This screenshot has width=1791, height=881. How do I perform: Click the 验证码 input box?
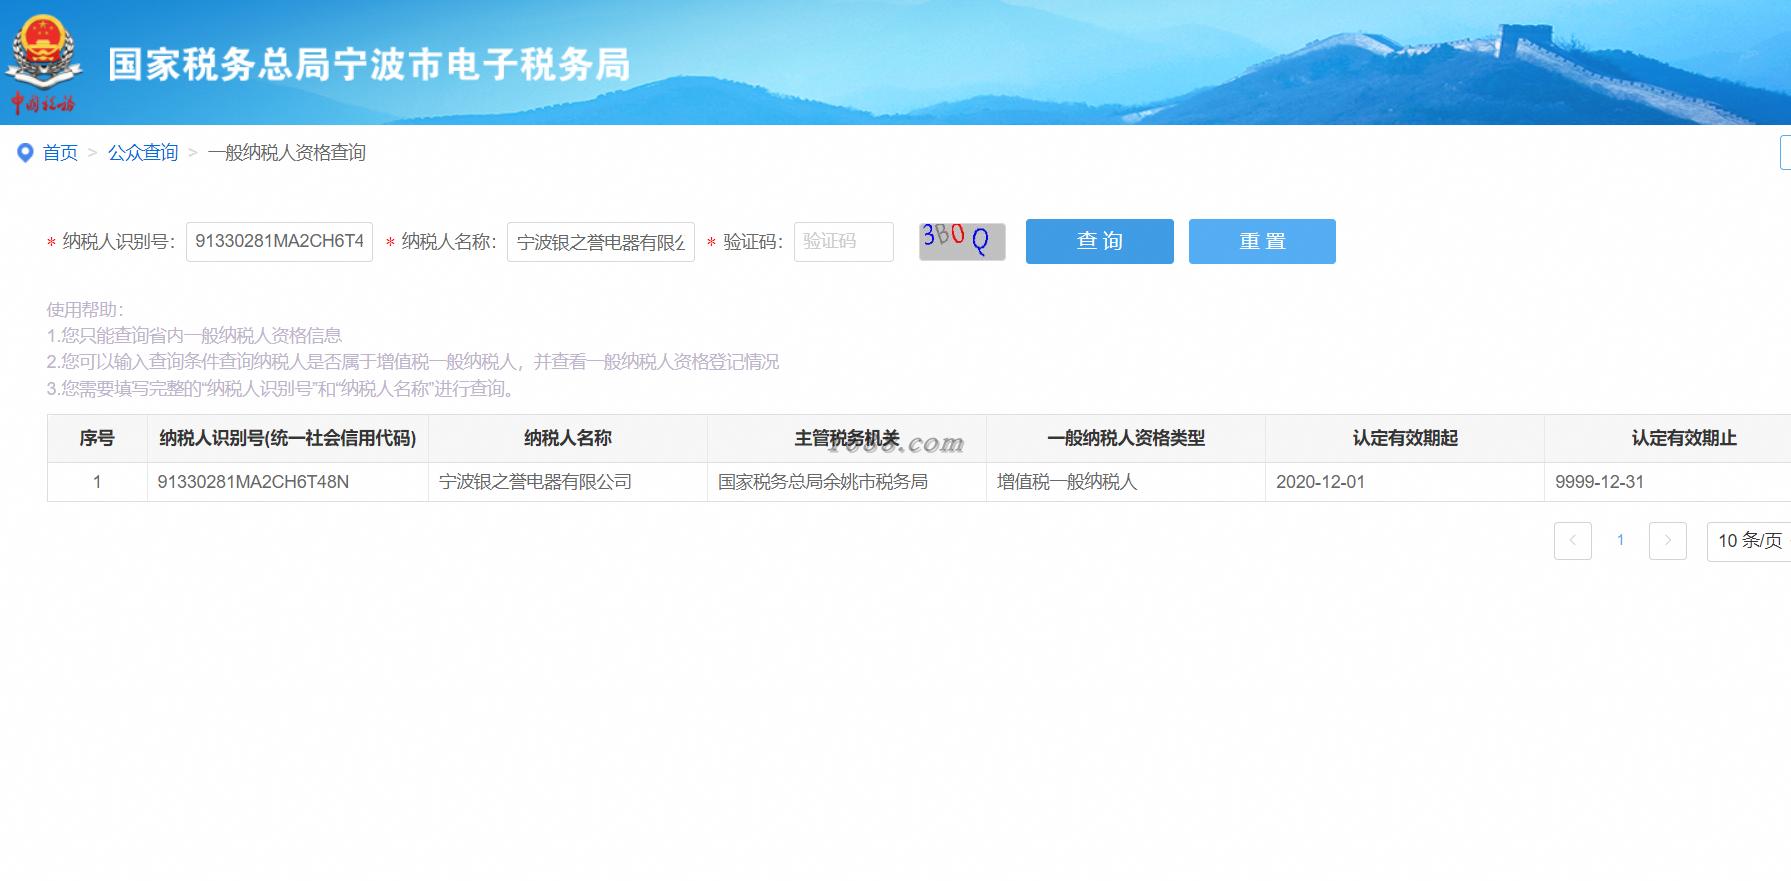coord(844,242)
